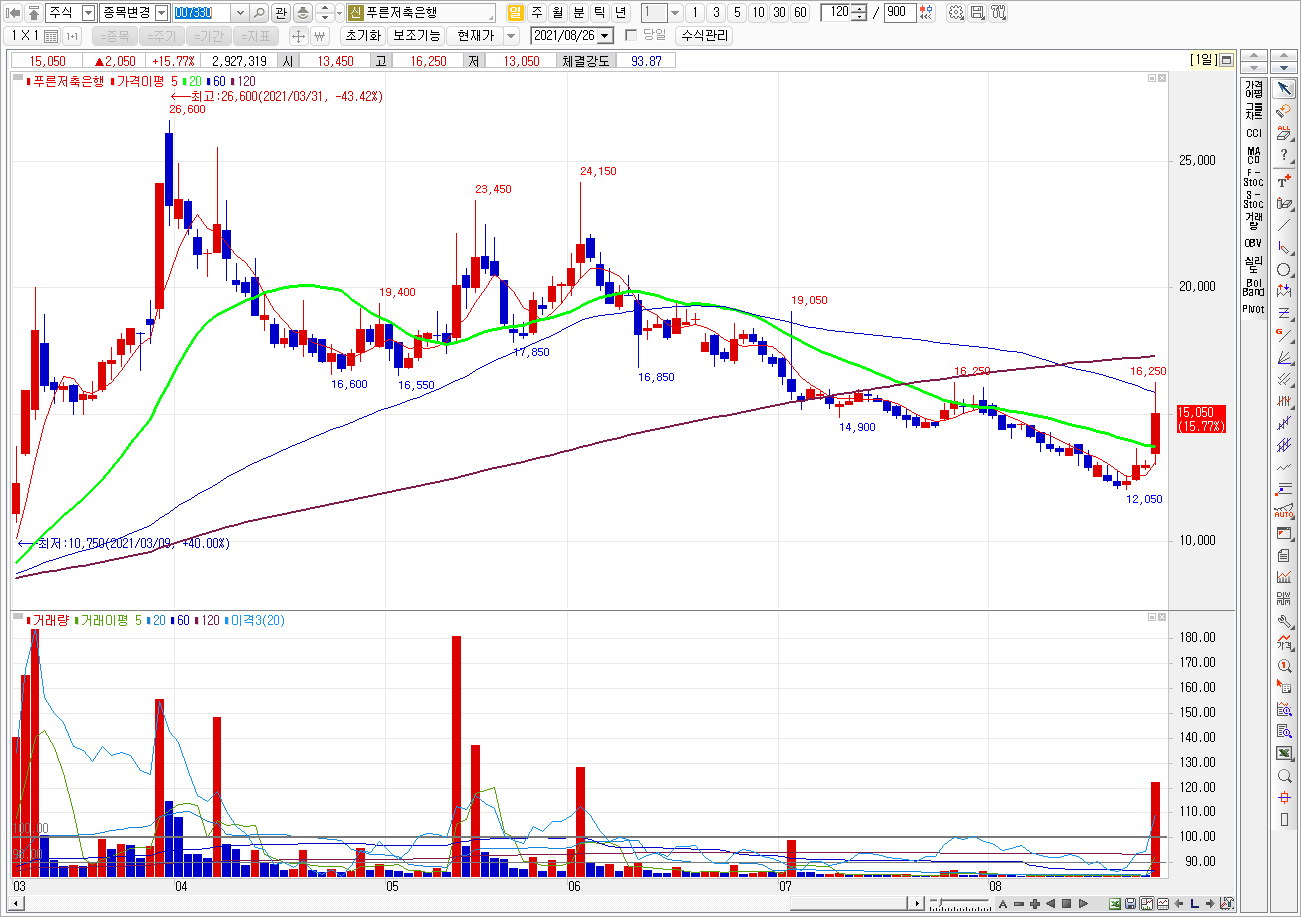The image size is (1301, 917).
Task: Expand the upward arrow above indicator list
Action: (x=1253, y=56)
